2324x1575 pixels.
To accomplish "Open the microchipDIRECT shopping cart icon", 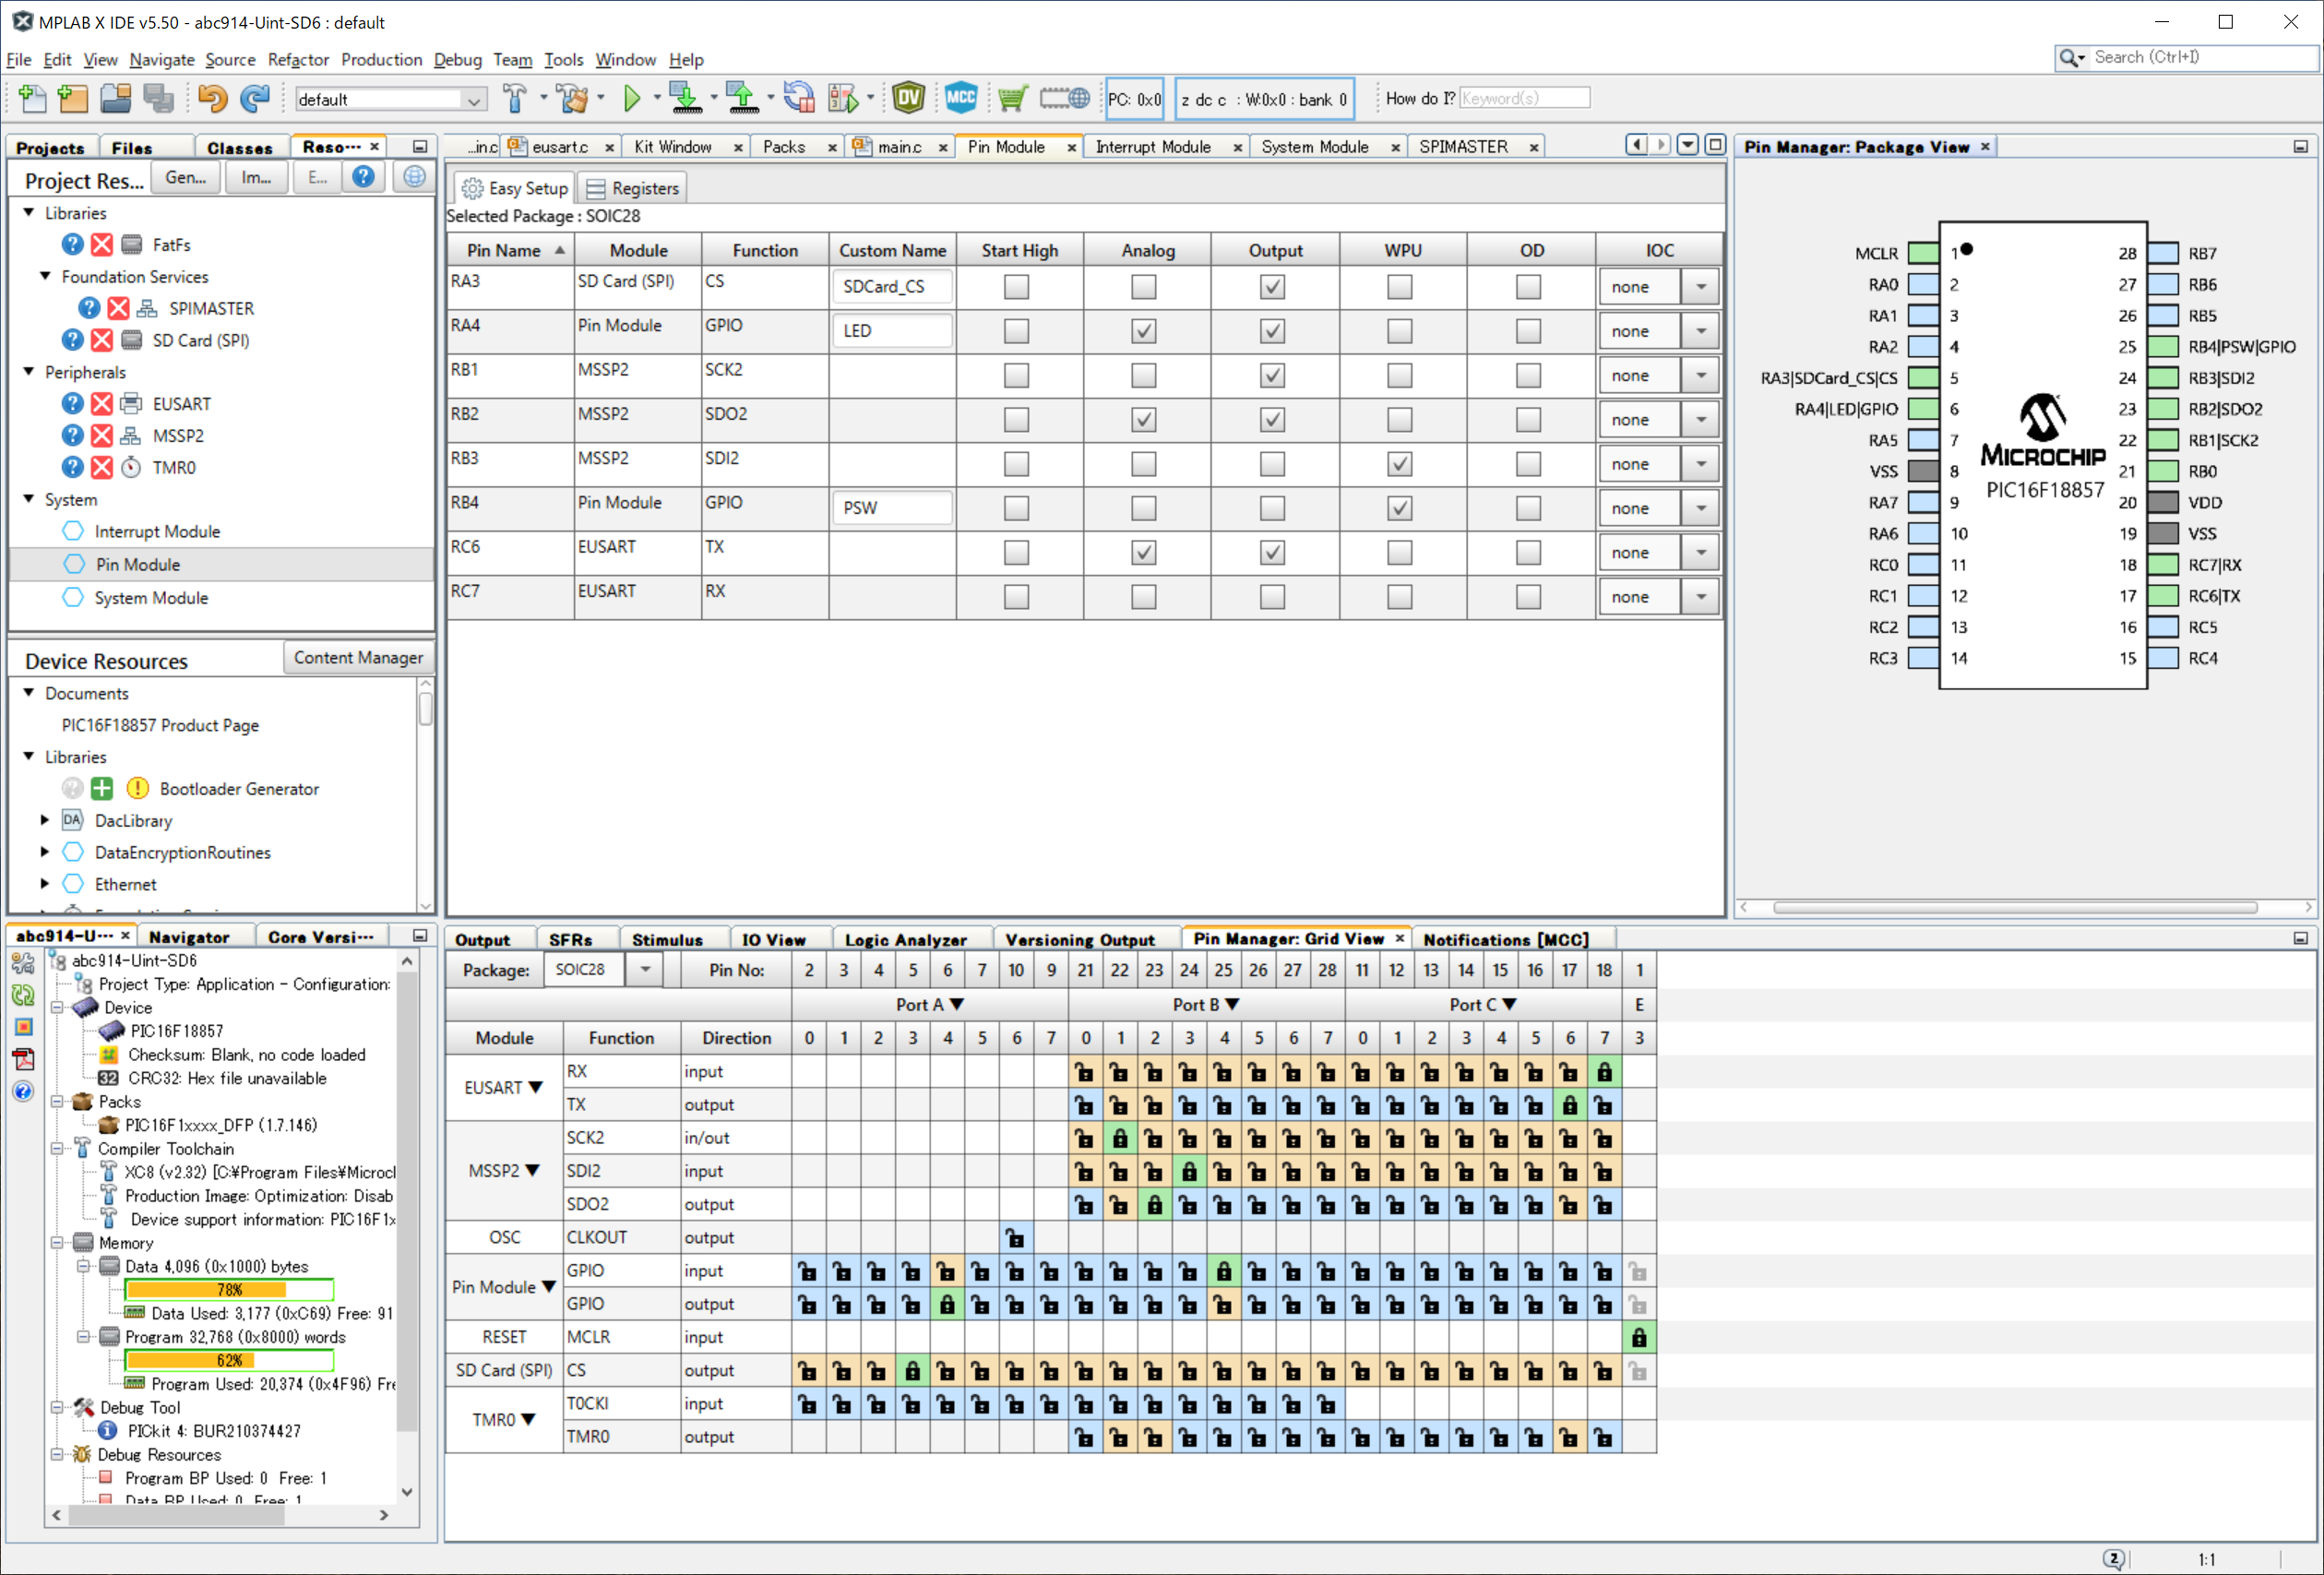I will [x=1012, y=98].
